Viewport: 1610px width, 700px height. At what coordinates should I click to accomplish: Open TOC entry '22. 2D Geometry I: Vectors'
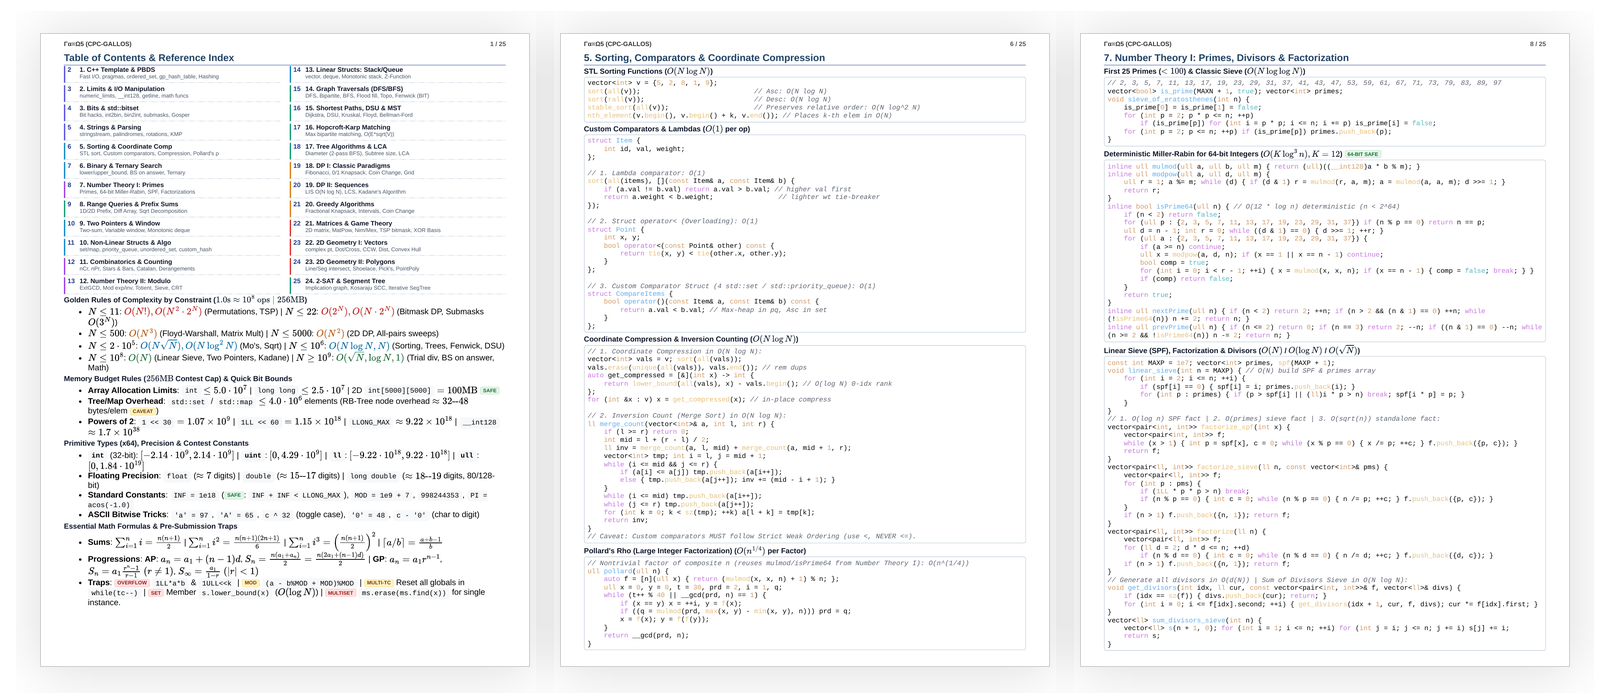pyautogui.click(x=346, y=242)
